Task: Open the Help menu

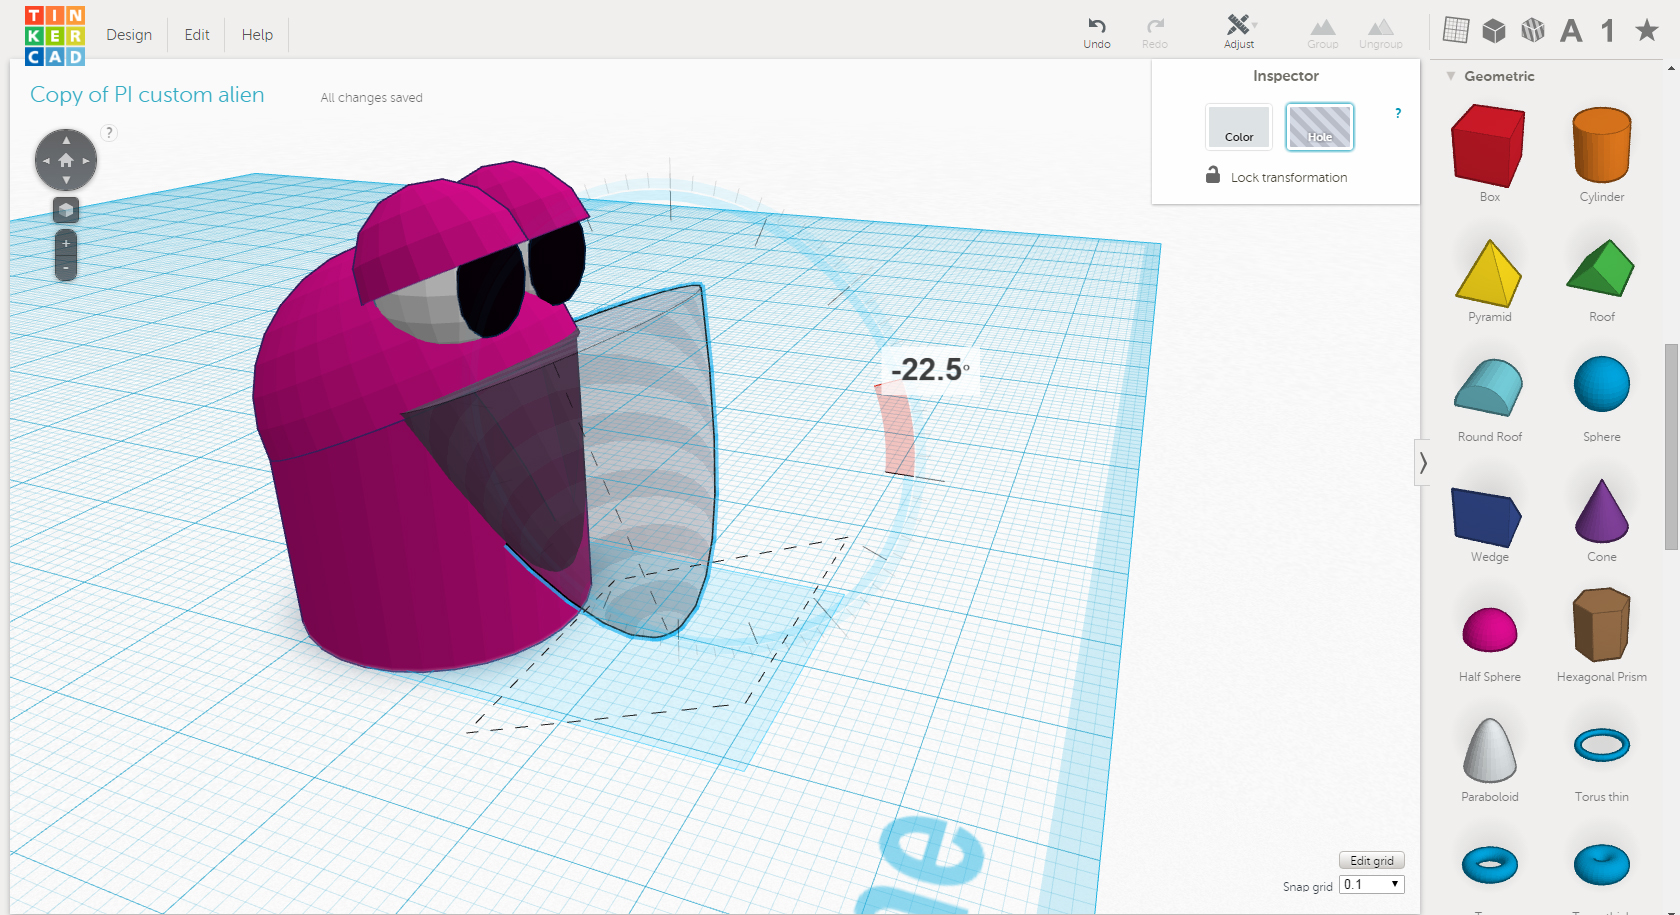Action: tap(257, 35)
